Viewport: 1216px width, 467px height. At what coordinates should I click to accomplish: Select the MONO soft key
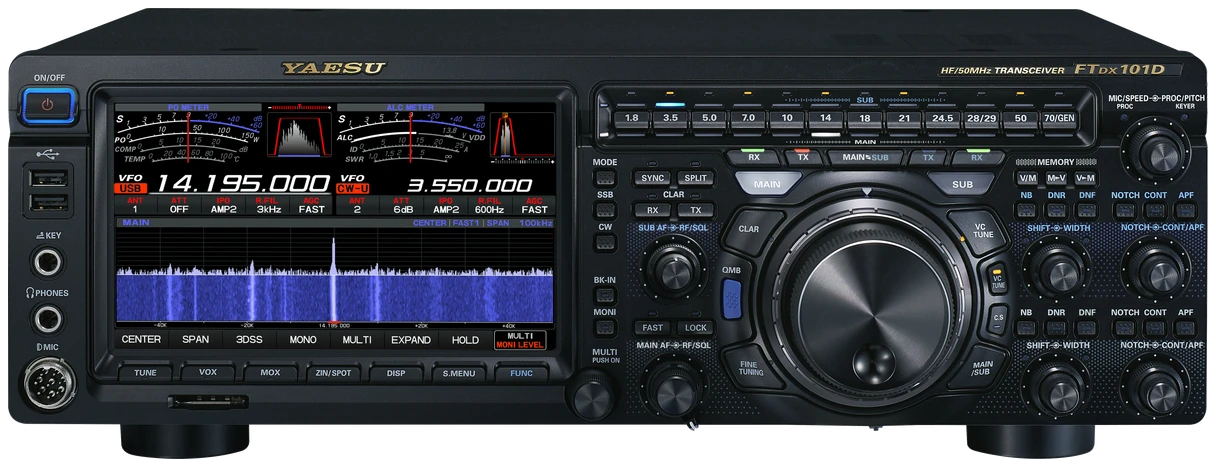[x=303, y=340]
